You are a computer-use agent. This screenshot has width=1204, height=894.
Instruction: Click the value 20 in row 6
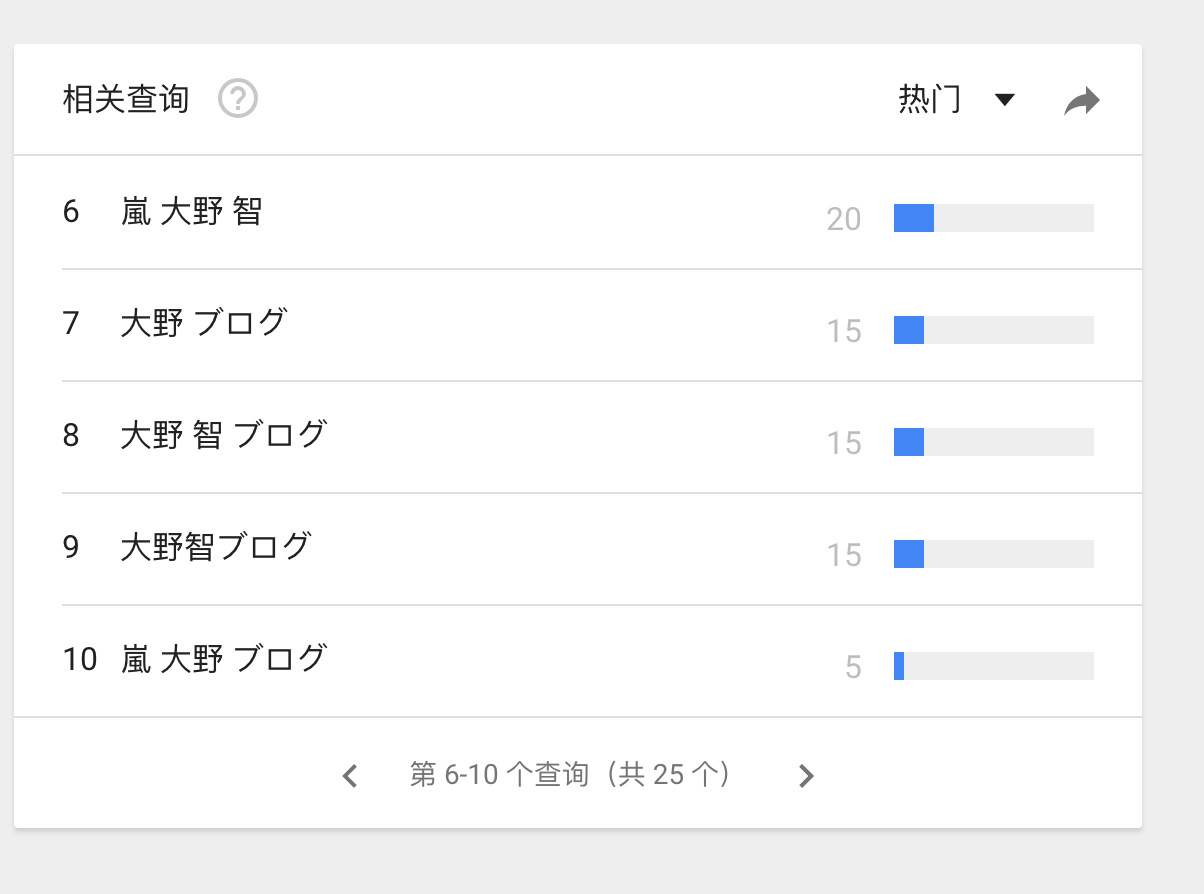pos(843,219)
